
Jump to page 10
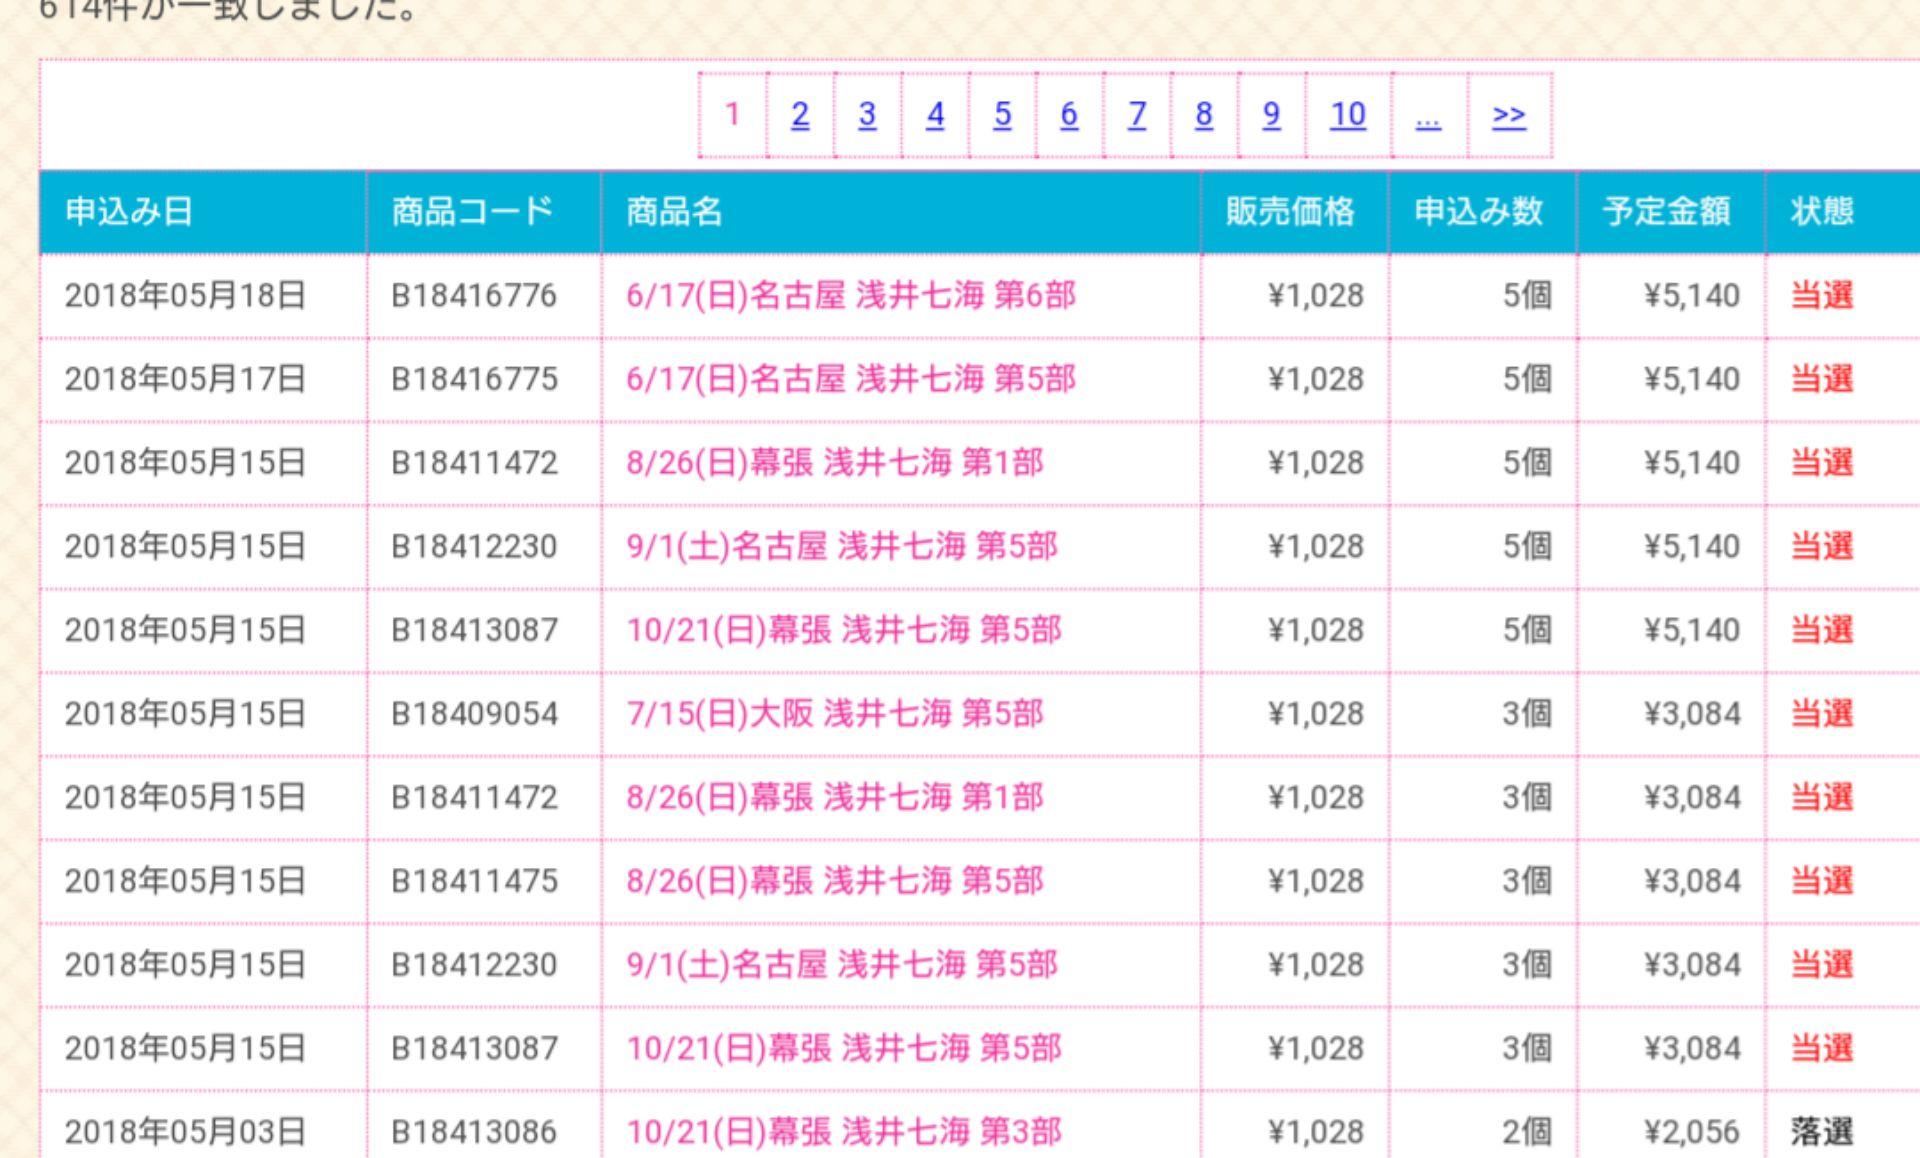(1348, 115)
